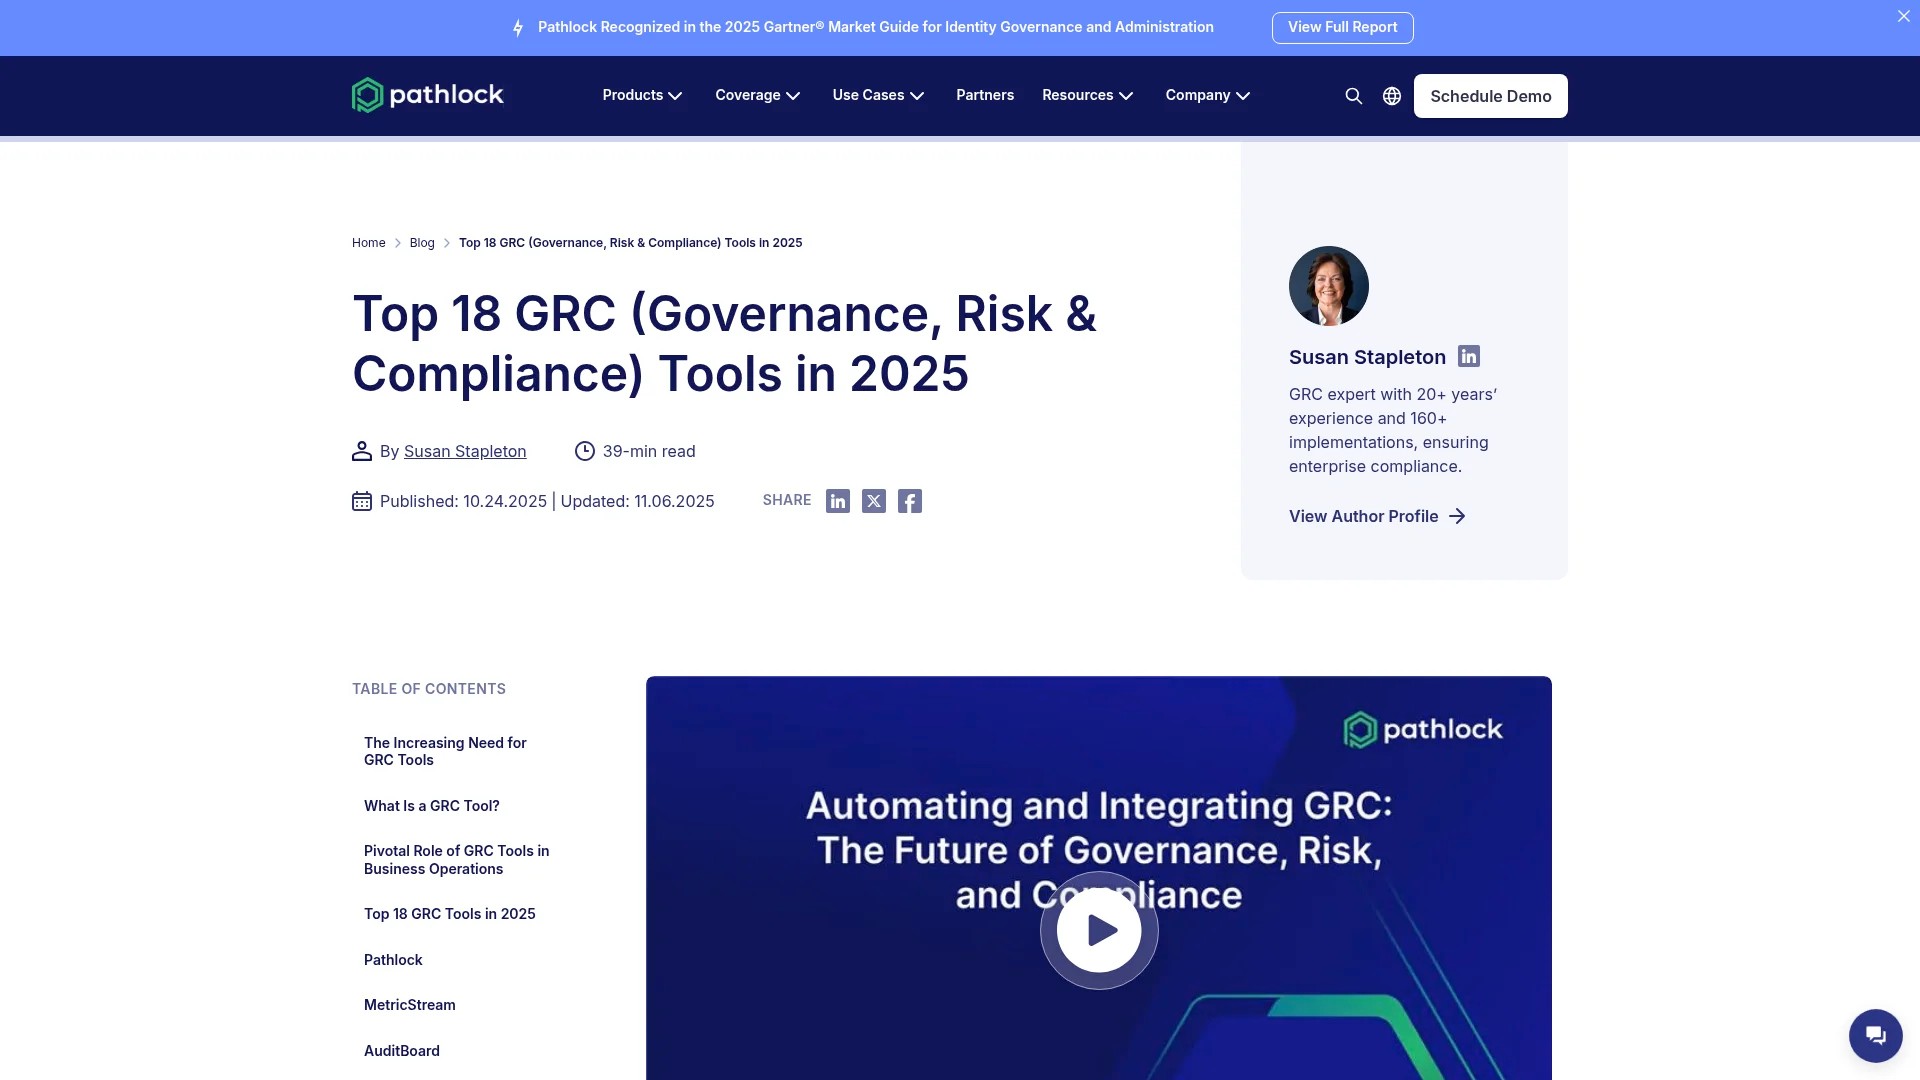Click the Pathlock logo
1920x1080 pixels.
tap(427, 95)
